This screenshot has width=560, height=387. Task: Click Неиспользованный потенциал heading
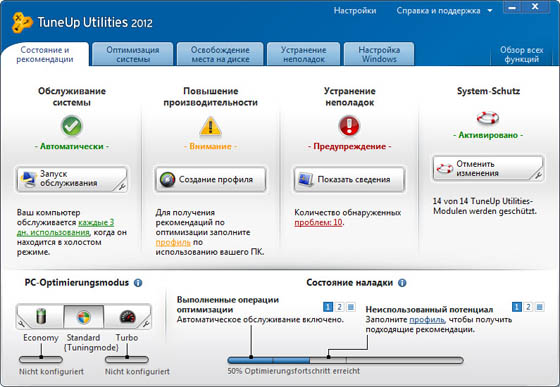click(x=429, y=310)
